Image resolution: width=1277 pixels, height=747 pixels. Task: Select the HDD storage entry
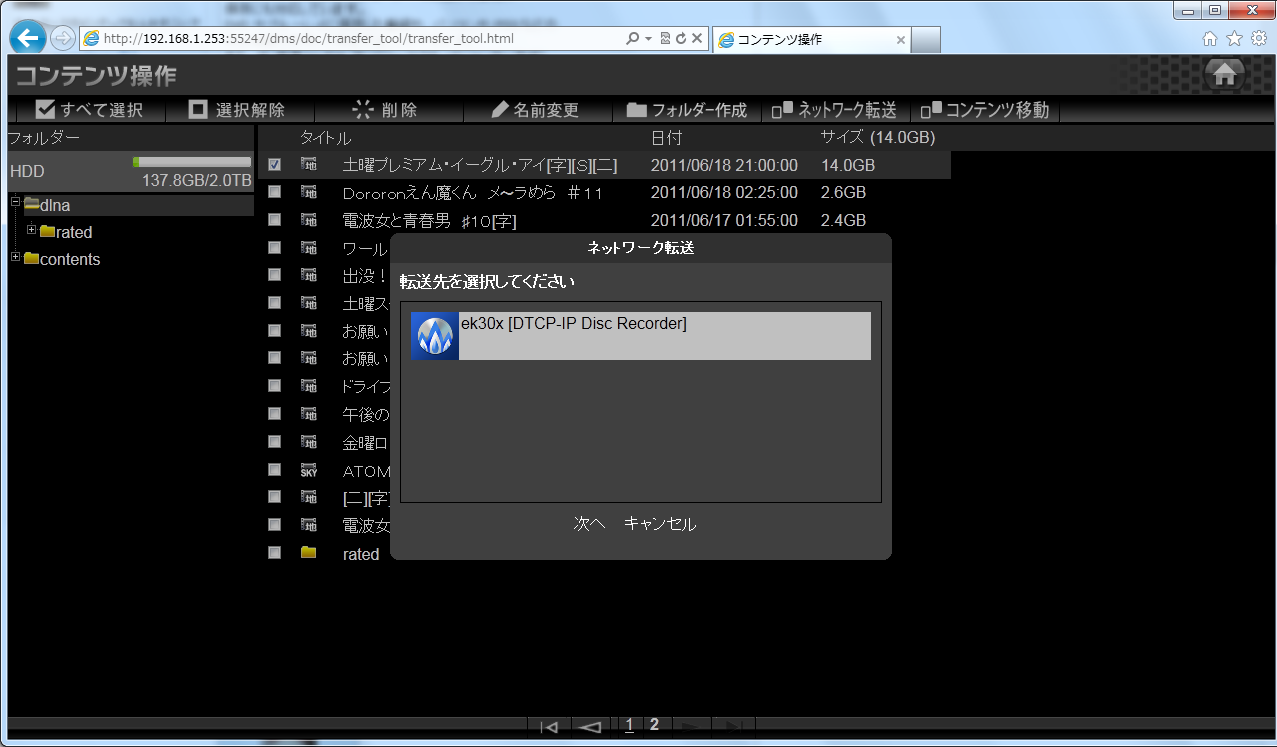point(130,171)
